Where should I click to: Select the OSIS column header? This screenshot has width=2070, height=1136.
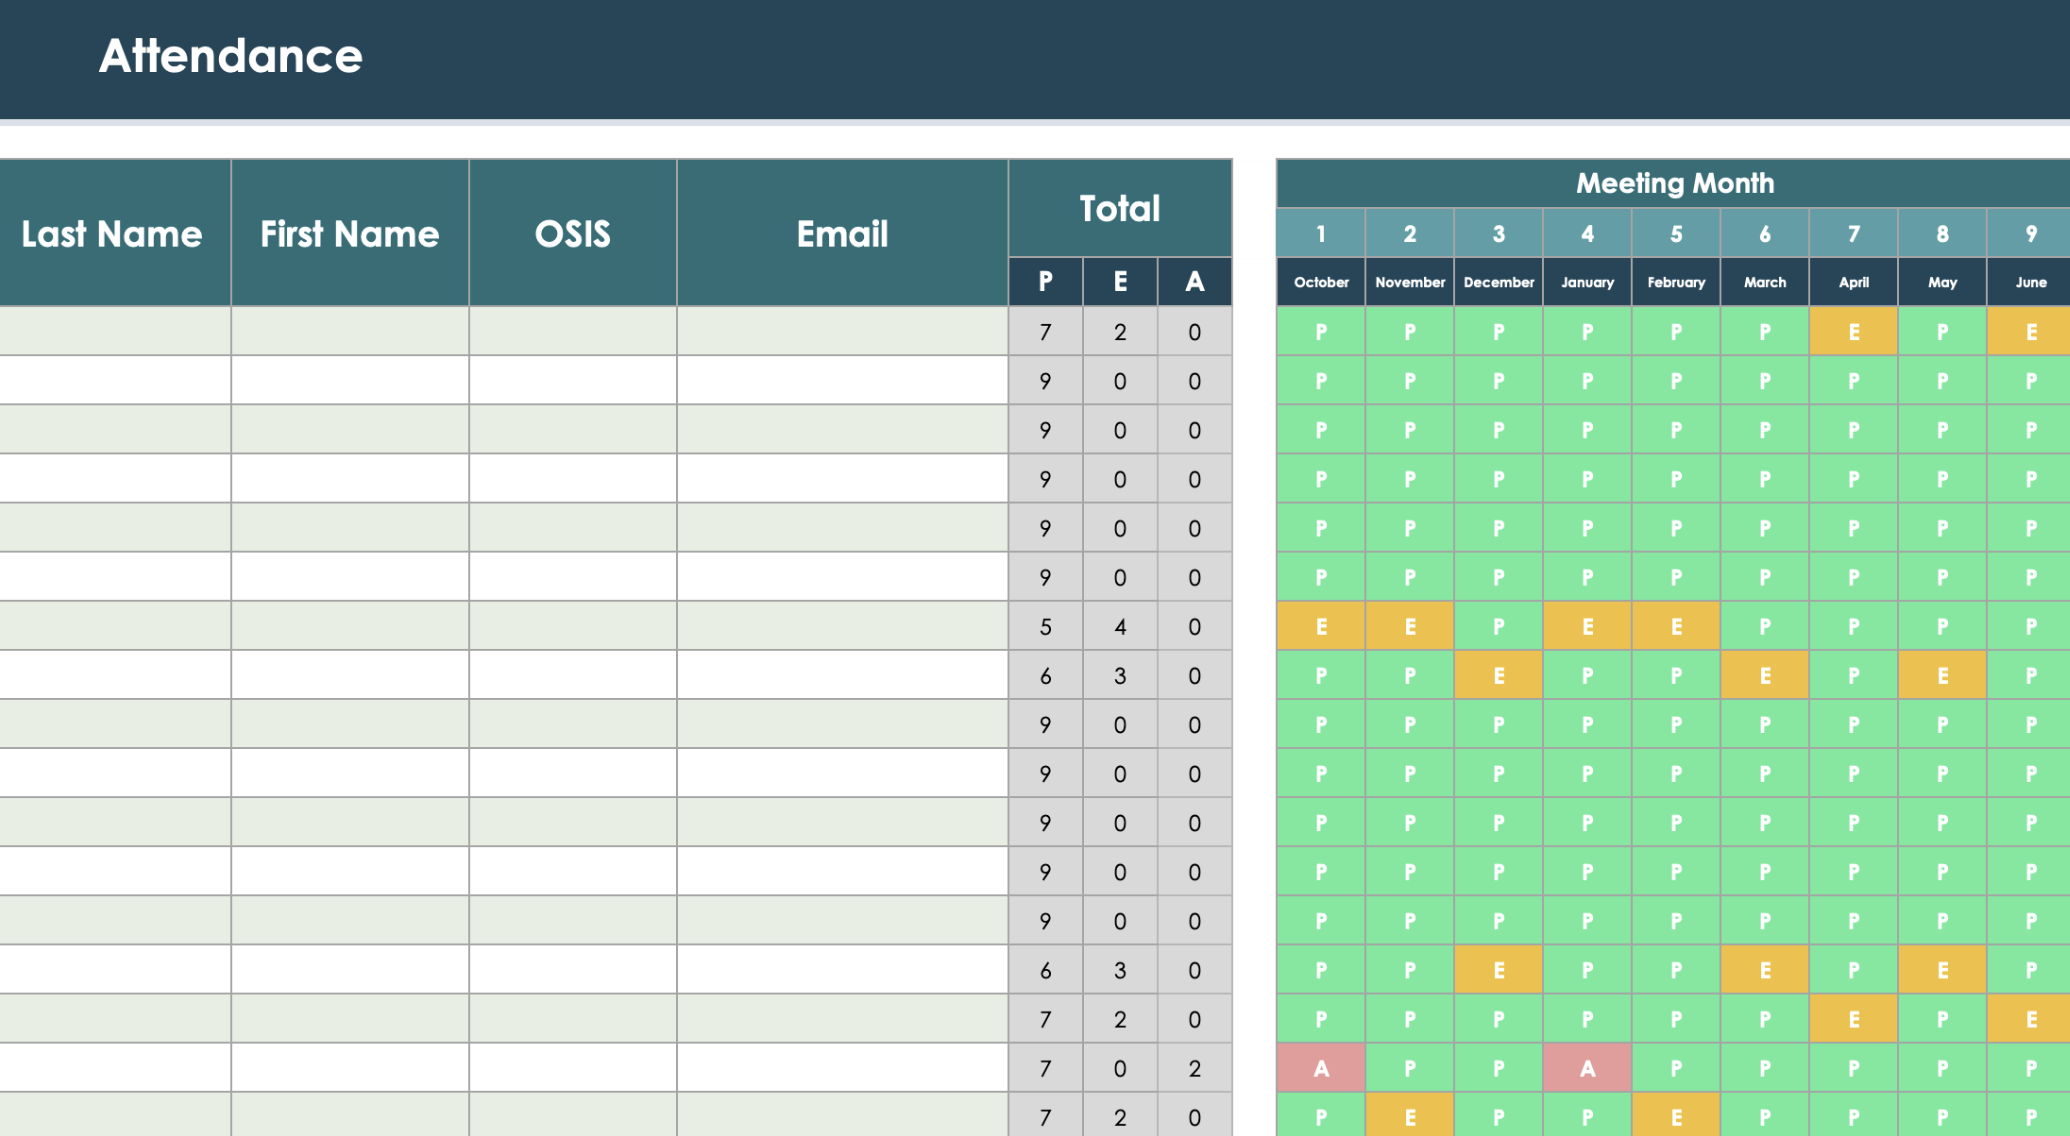(573, 233)
